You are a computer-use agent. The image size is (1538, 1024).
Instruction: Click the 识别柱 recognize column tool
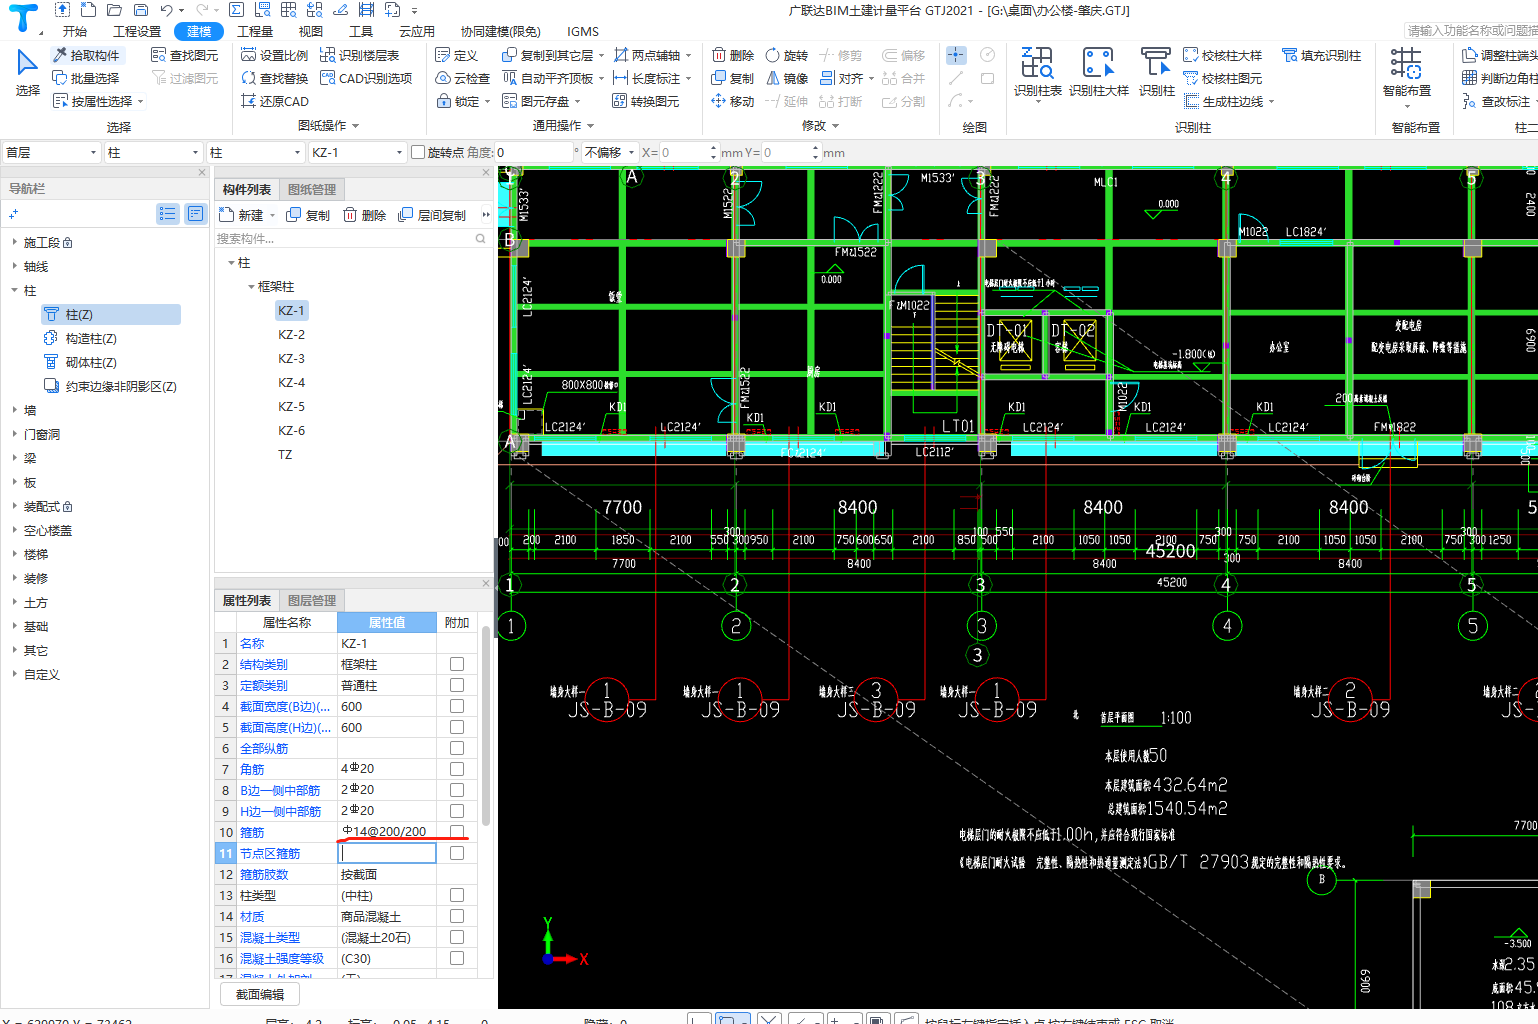tap(1157, 73)
